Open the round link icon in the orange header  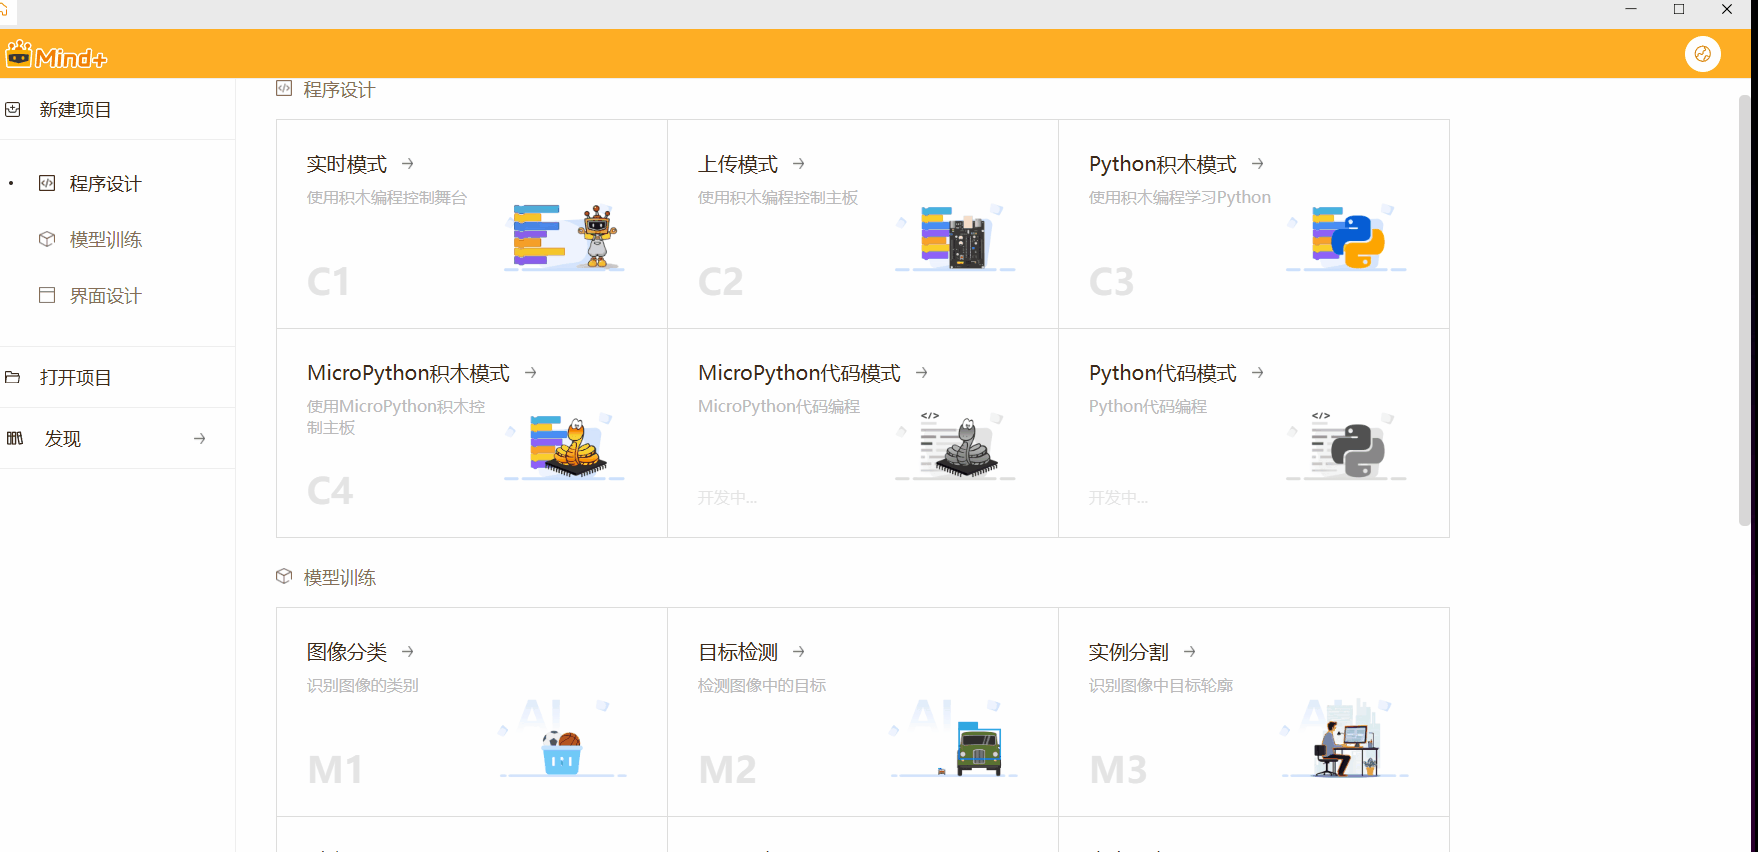tap(1702, 54)
